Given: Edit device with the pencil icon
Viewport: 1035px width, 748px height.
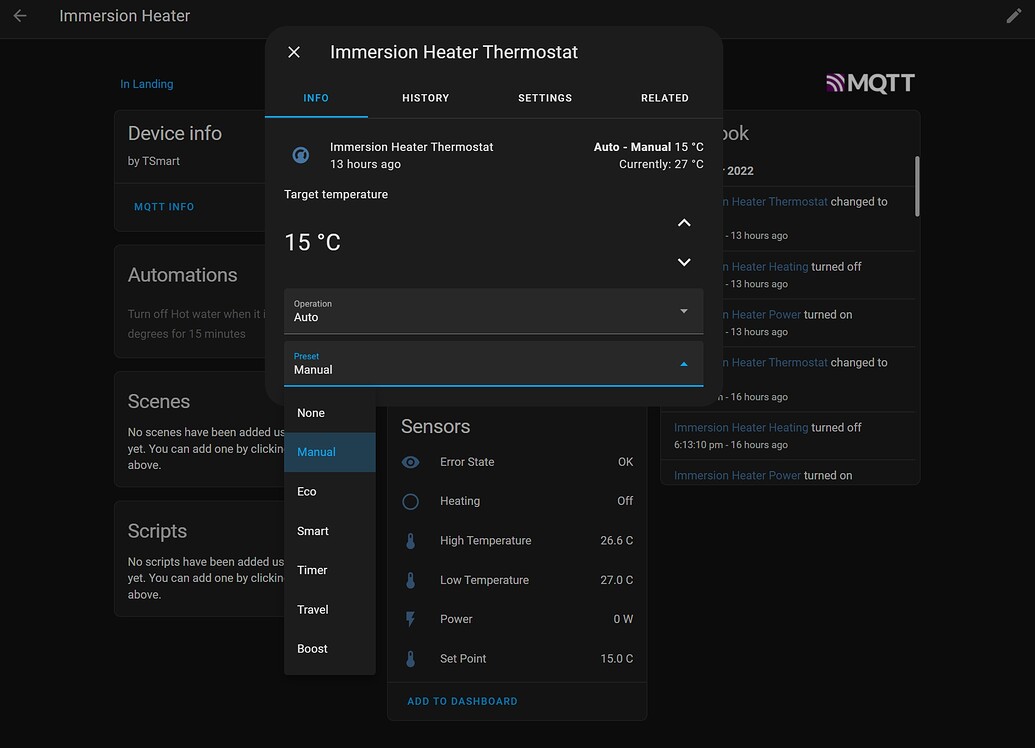Looking at the screenshot, I should [x=1014, y=16].
